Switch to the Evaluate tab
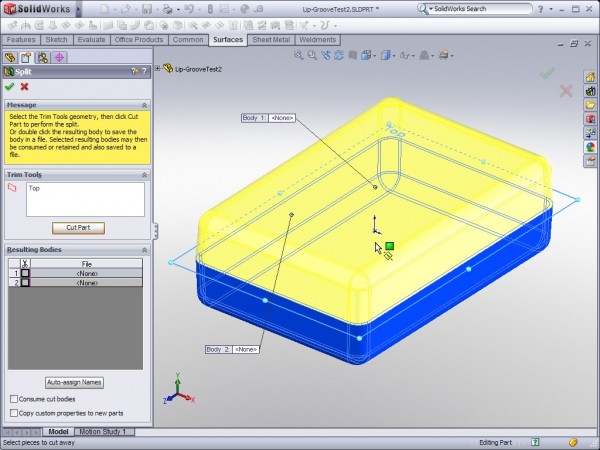The width and height of the screenshot is (600, 450). [x=91, y=40]
